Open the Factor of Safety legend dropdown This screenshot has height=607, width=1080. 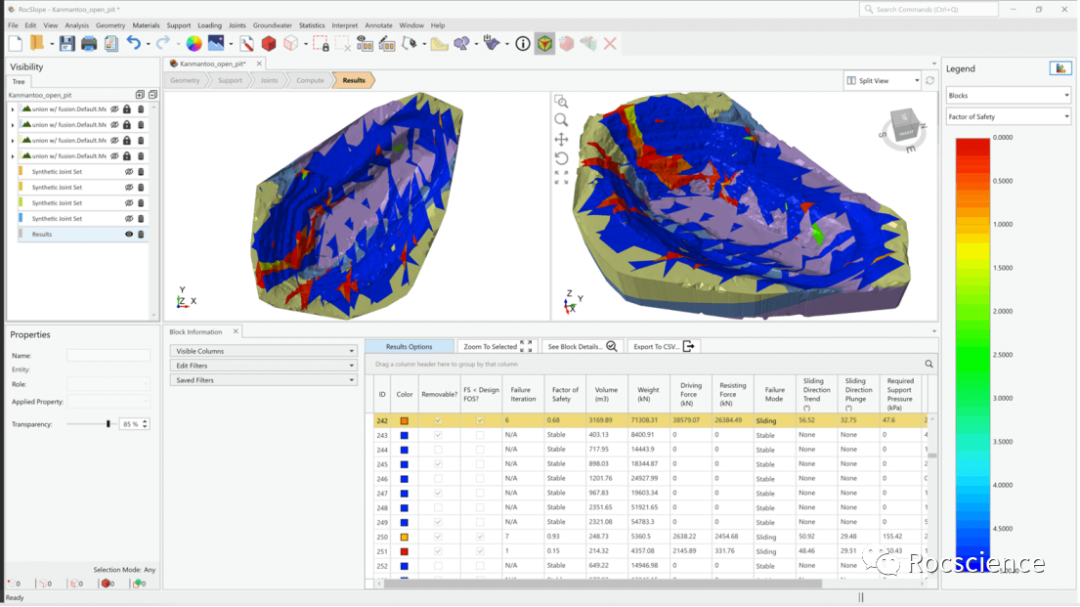1007,117
